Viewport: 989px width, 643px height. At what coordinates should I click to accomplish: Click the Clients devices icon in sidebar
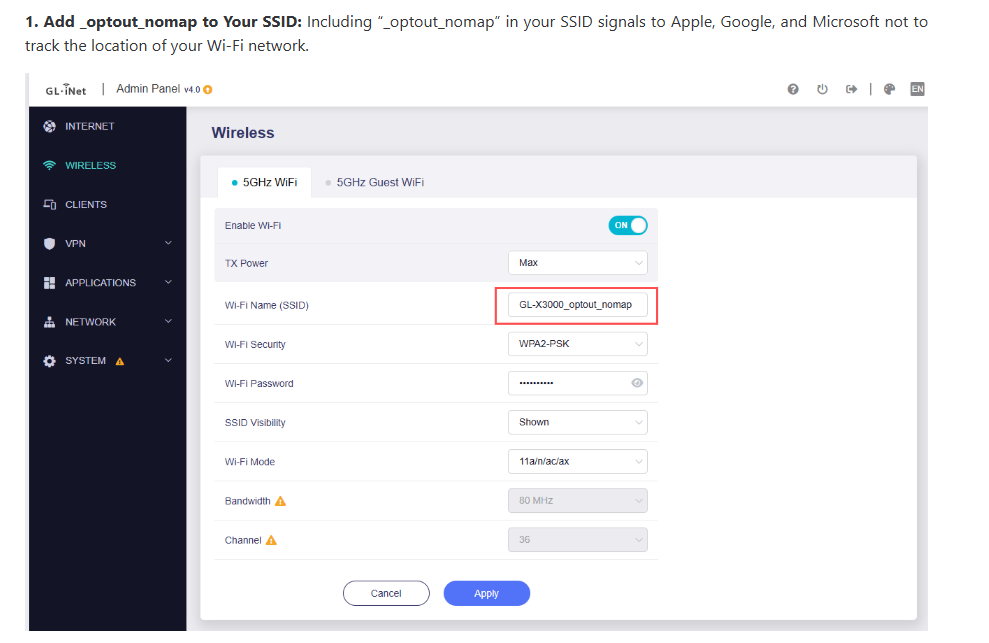tap(49, 205)
